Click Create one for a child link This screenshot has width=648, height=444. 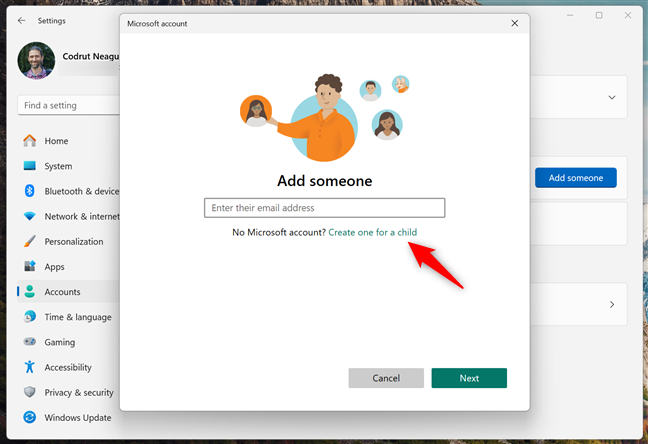[x=372, y=232]
